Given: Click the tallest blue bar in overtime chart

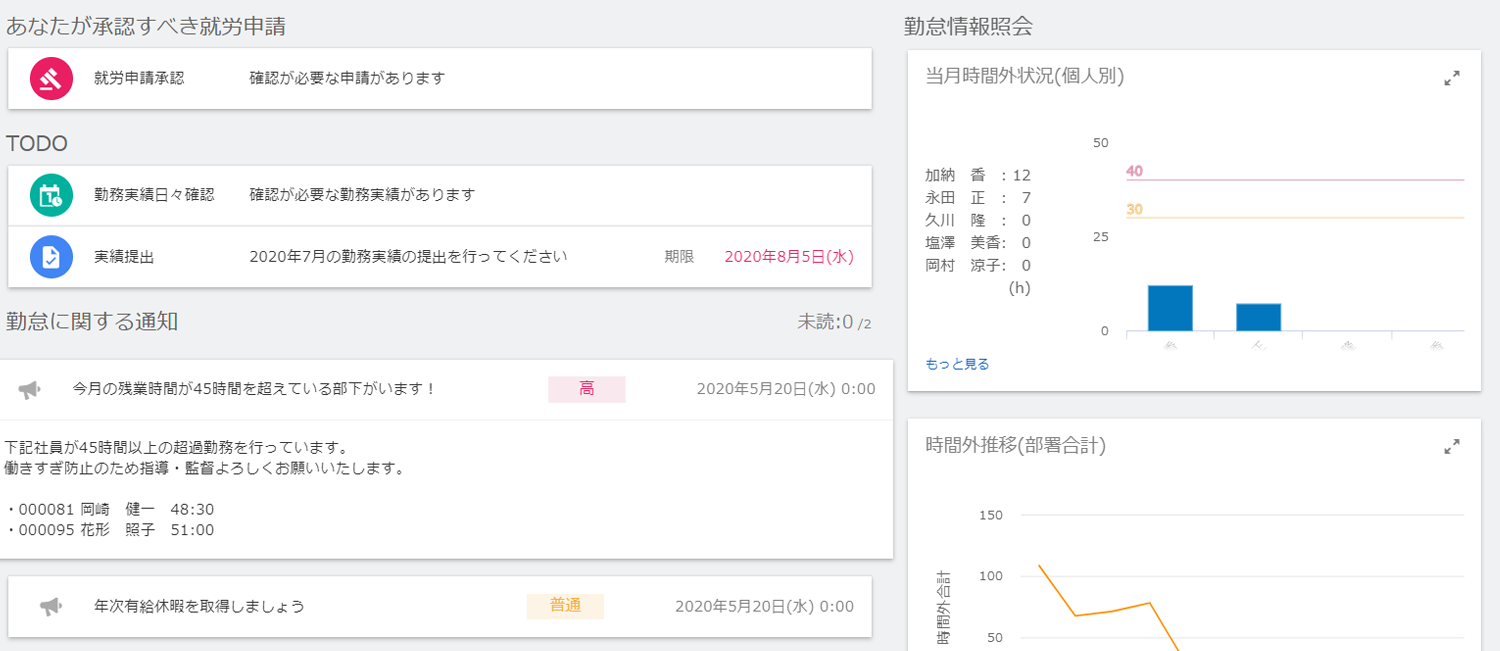Looking at the screenshot, I should coord(1170,308).
